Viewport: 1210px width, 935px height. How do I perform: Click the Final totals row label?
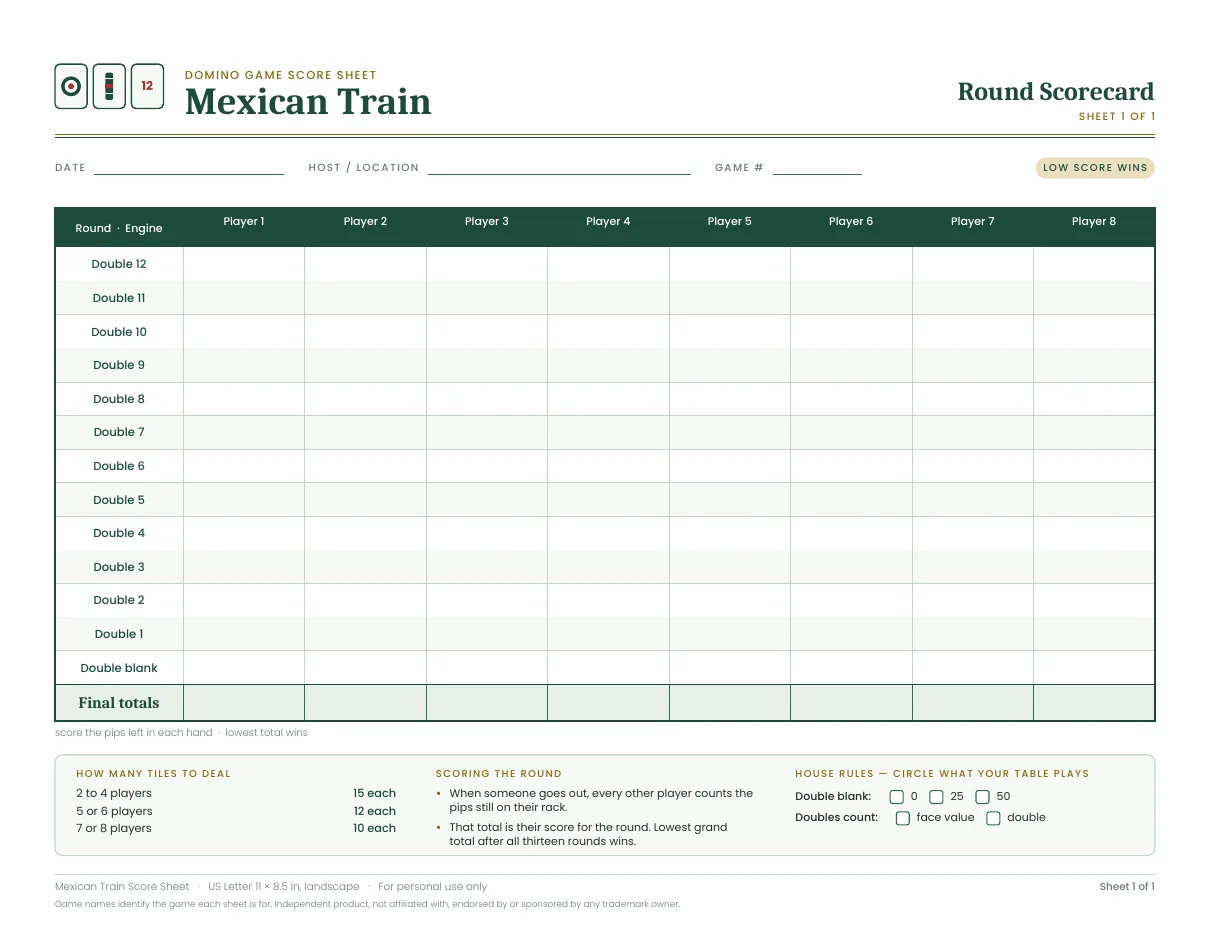119,703
